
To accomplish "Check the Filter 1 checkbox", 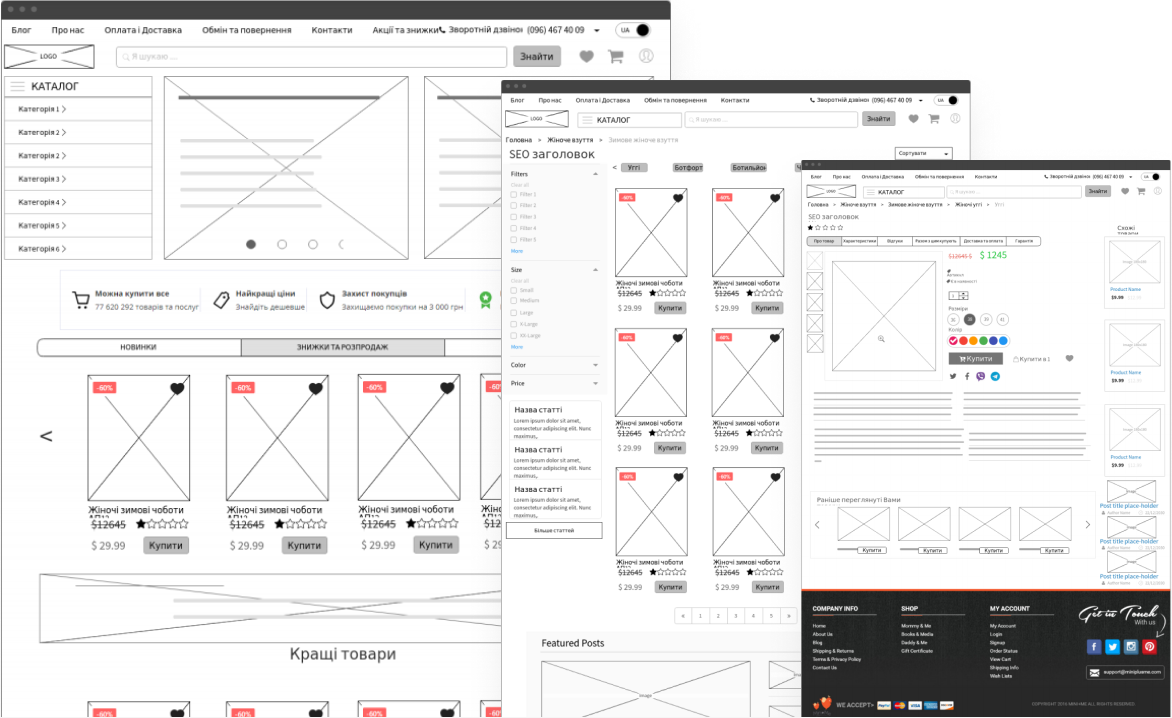I will [514, 194].
